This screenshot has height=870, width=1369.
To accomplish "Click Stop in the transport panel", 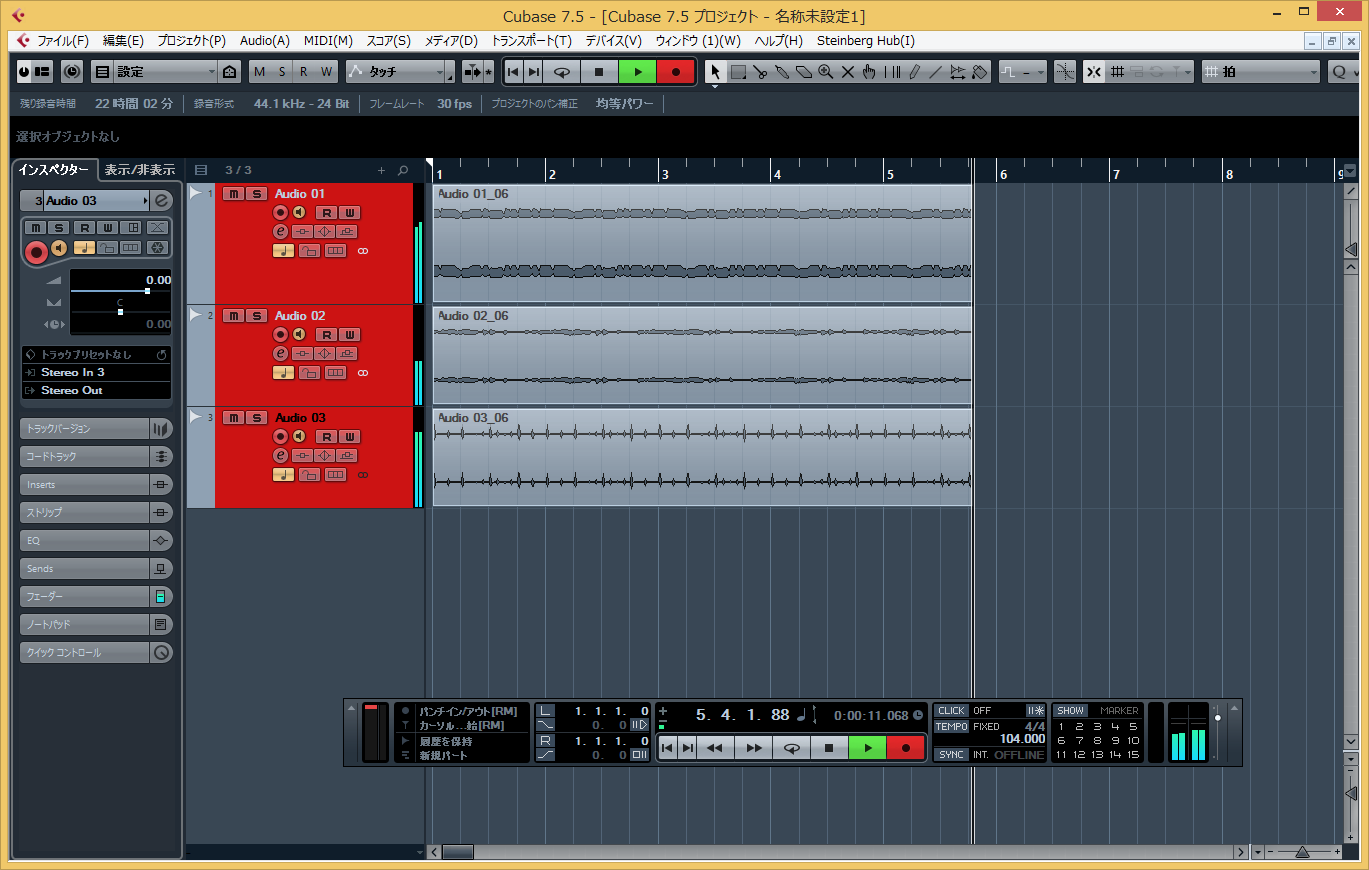I will coord(829,748).
